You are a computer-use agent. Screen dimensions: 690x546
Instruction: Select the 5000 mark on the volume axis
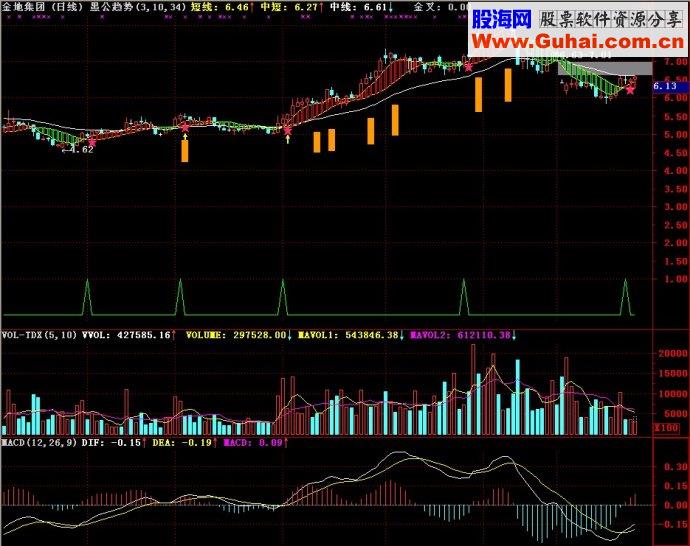point(675,414)
